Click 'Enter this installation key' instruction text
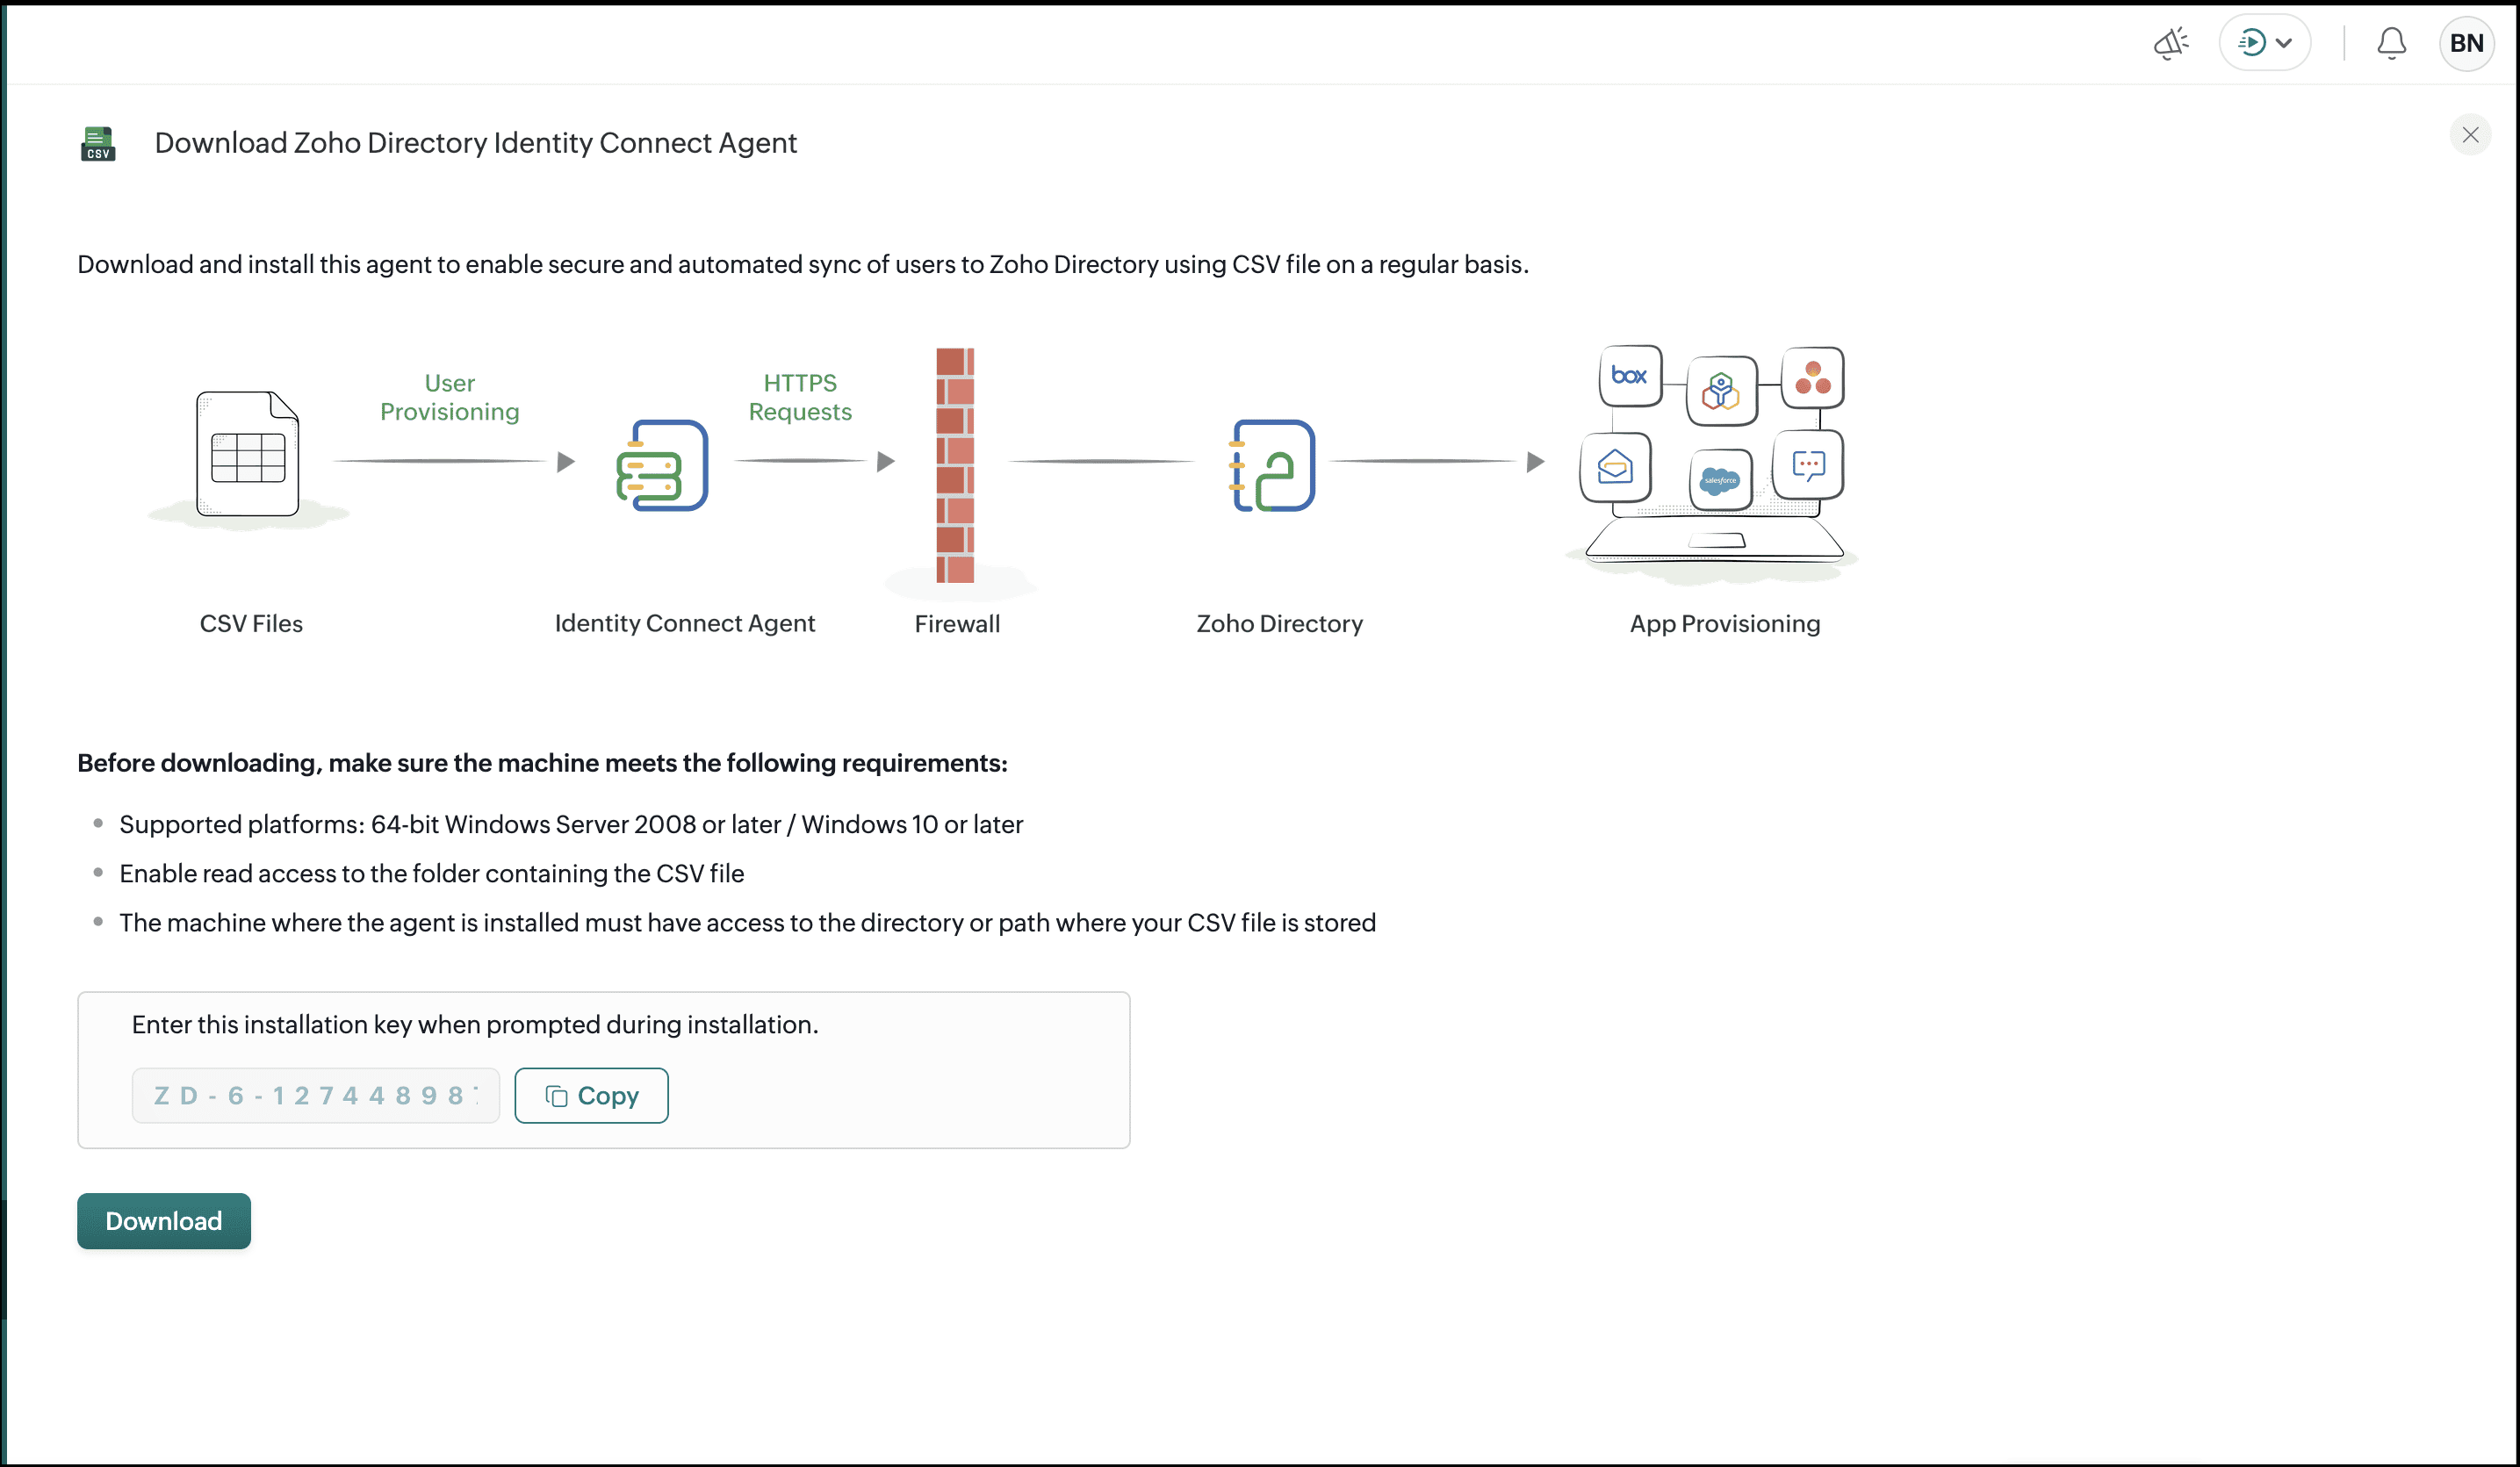The image size is (2520, 1467). coord(475,1024)
